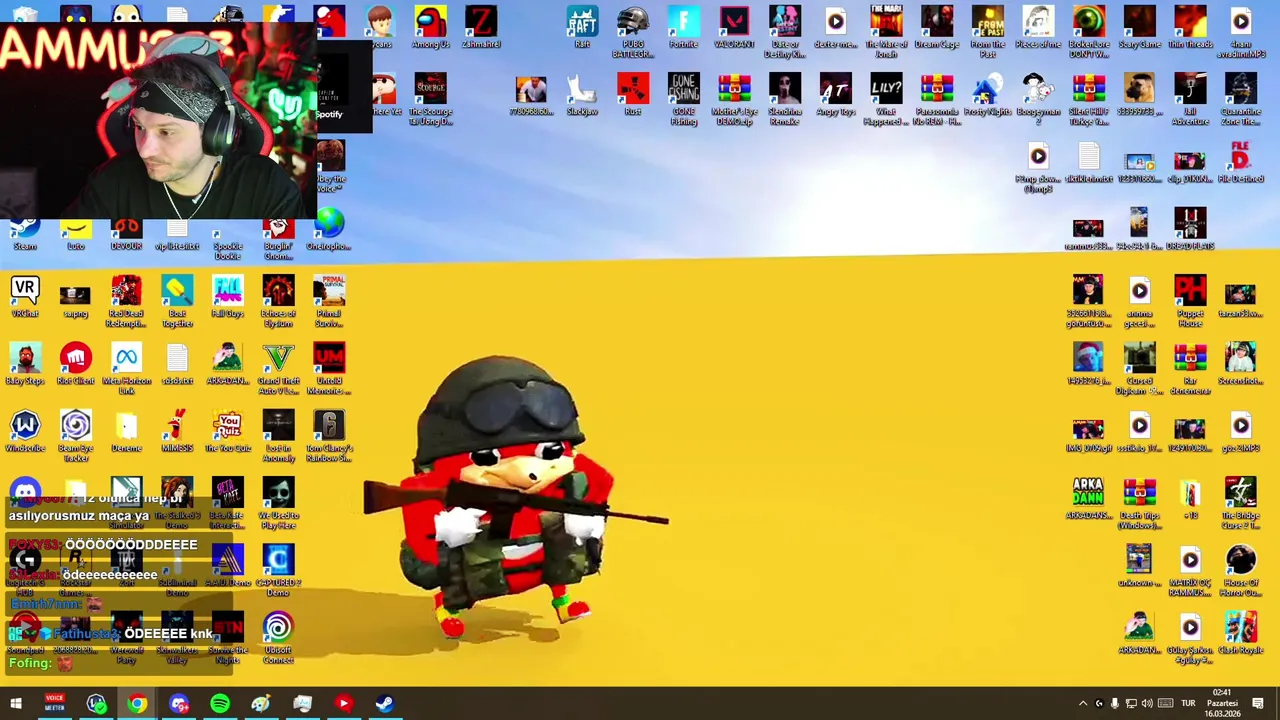Open the Windows Start menu
This screenshot has width=1280, height=720.
[15, 704]
